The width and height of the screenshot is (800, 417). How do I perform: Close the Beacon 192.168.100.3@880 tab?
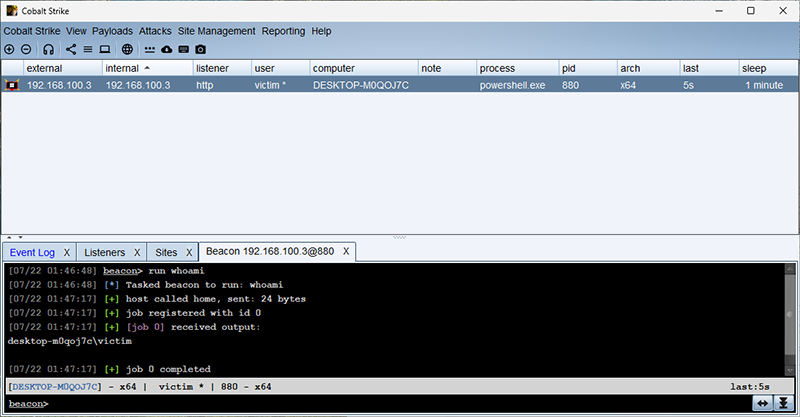pyautogui.click(x=345, y=252)
